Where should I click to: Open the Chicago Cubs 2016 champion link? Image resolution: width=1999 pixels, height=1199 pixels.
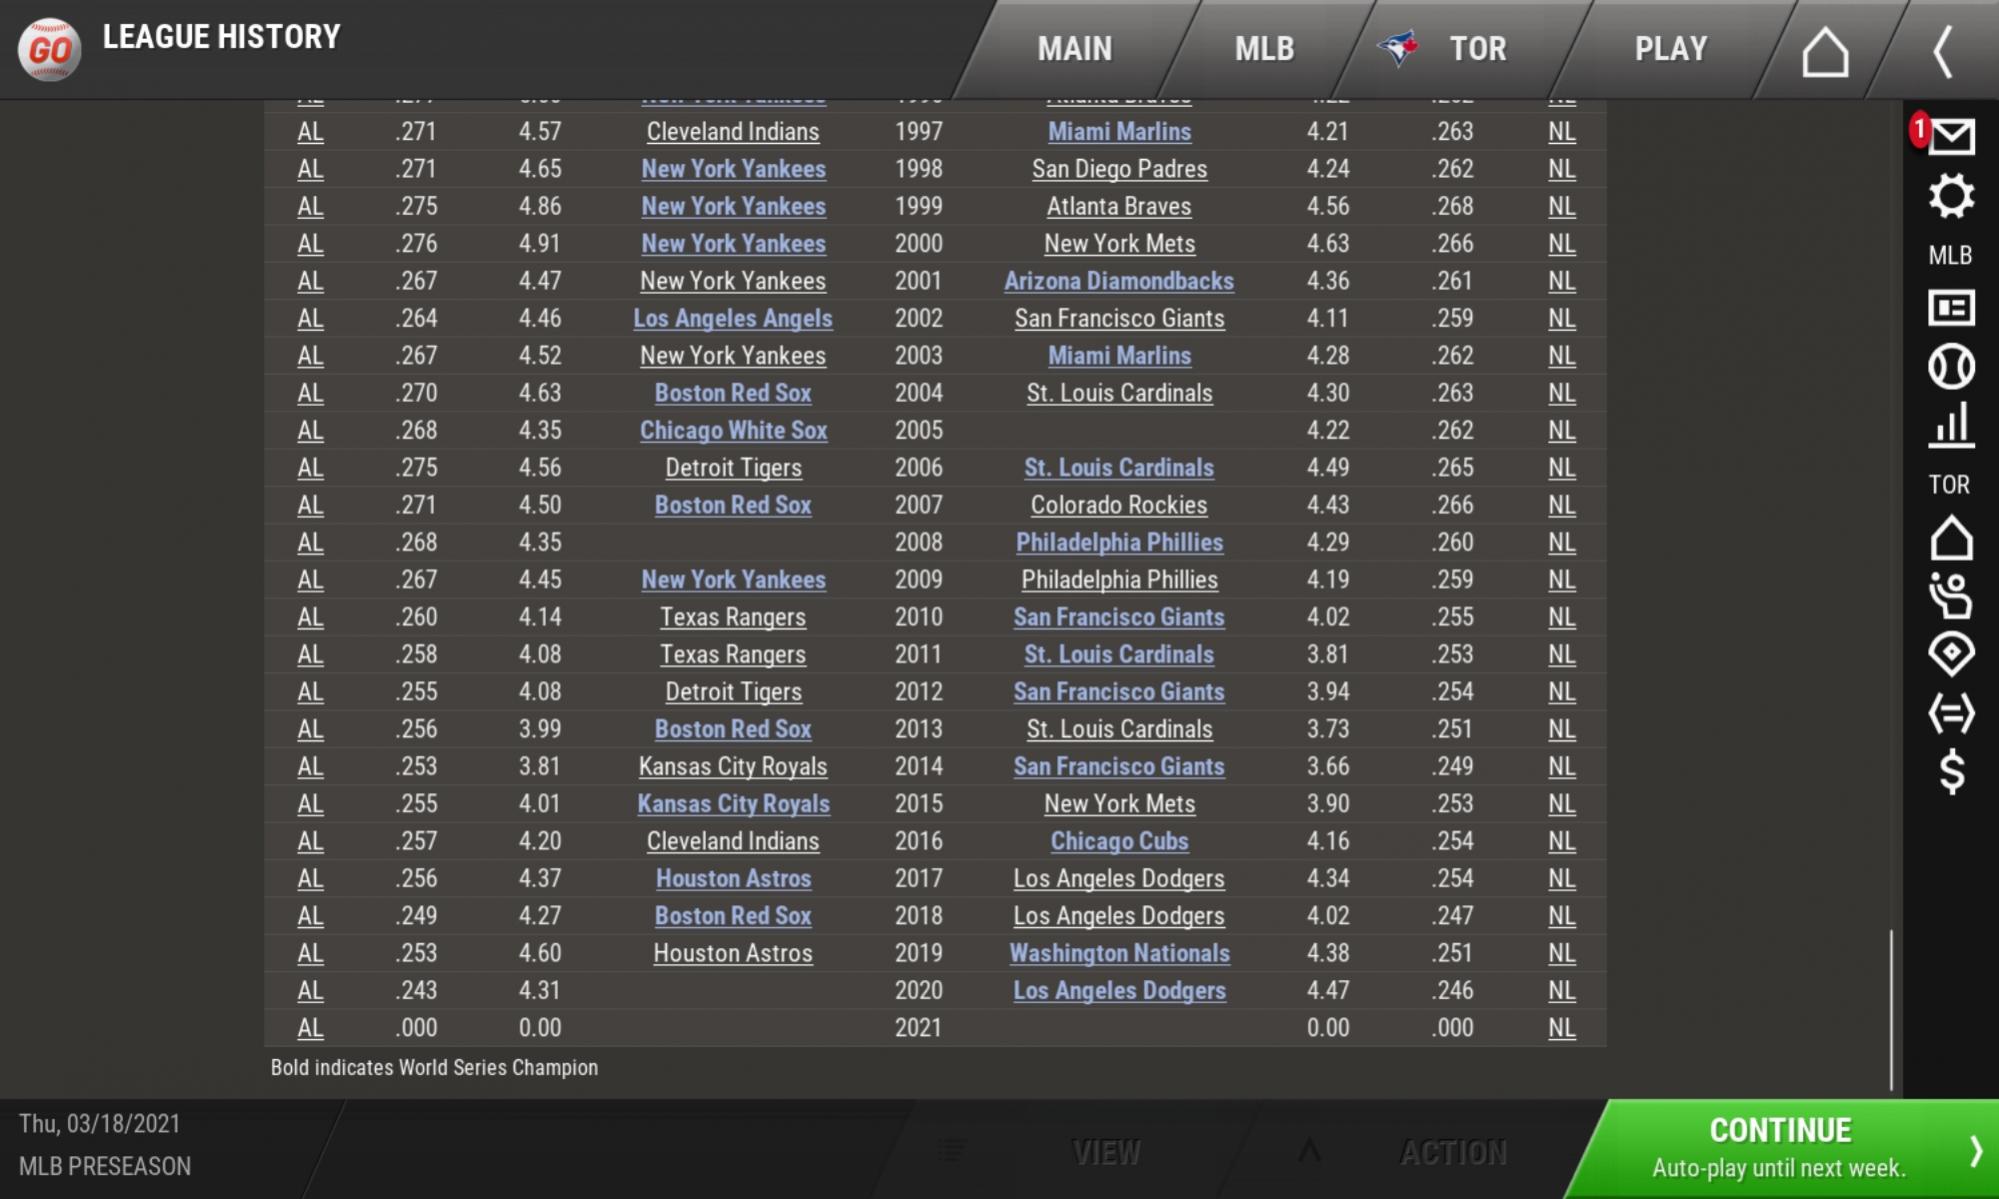click(1118, 841)
